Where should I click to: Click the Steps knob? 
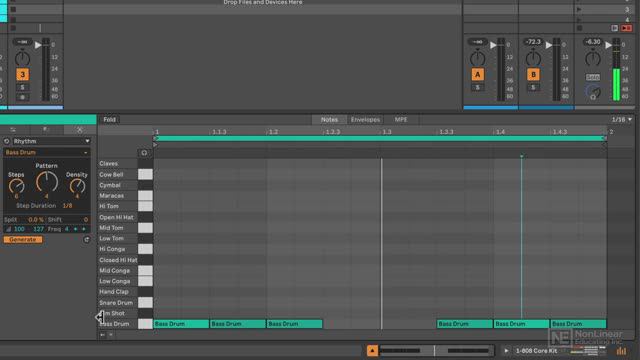point(16,186)
